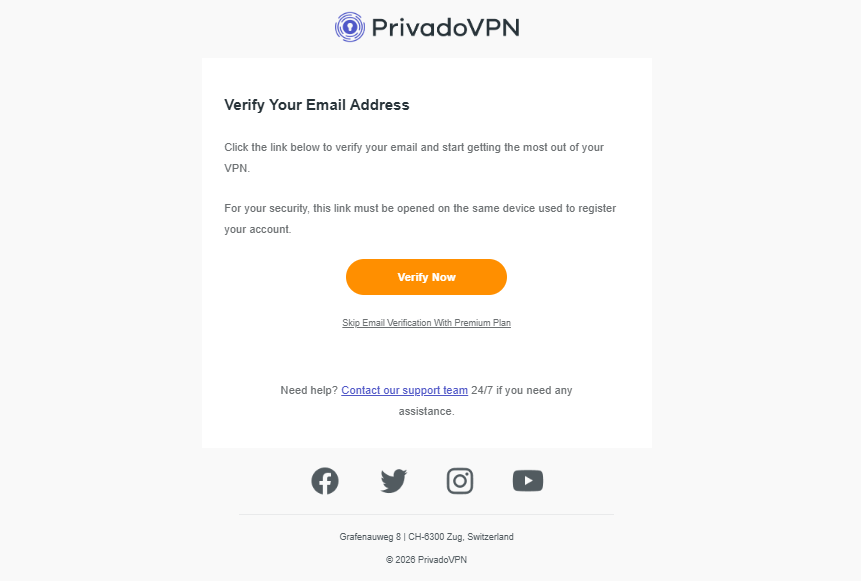Follow Skip Email Verification With Premium Plan link

tap(426, 323)
